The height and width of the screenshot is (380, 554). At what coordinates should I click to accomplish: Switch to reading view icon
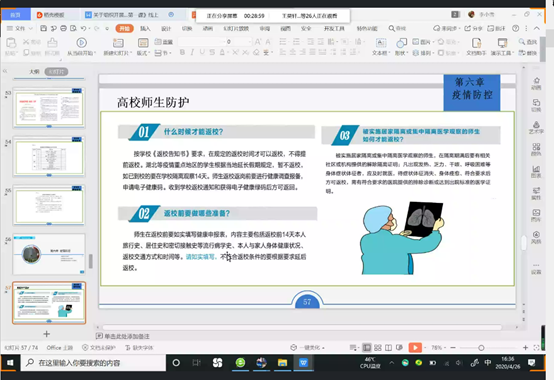pyautogui.click(x=388, y=348)
